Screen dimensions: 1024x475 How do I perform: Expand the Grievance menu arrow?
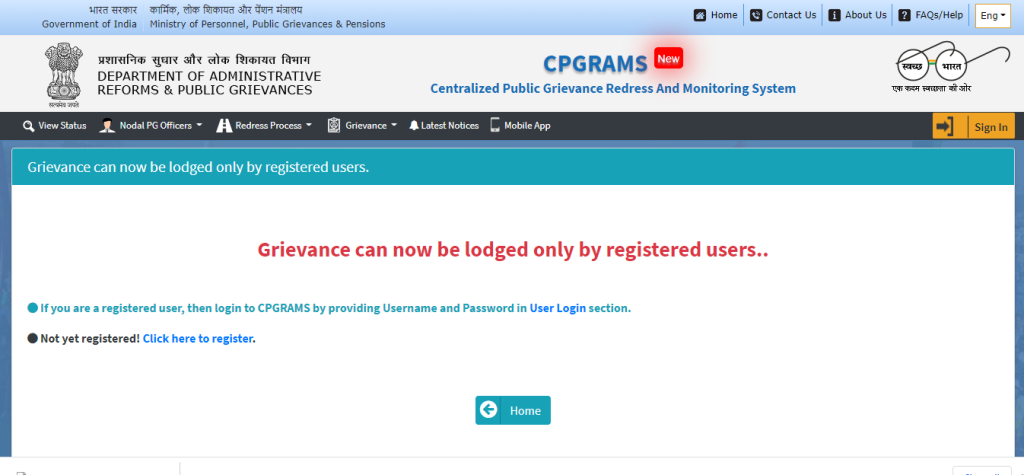394,125
